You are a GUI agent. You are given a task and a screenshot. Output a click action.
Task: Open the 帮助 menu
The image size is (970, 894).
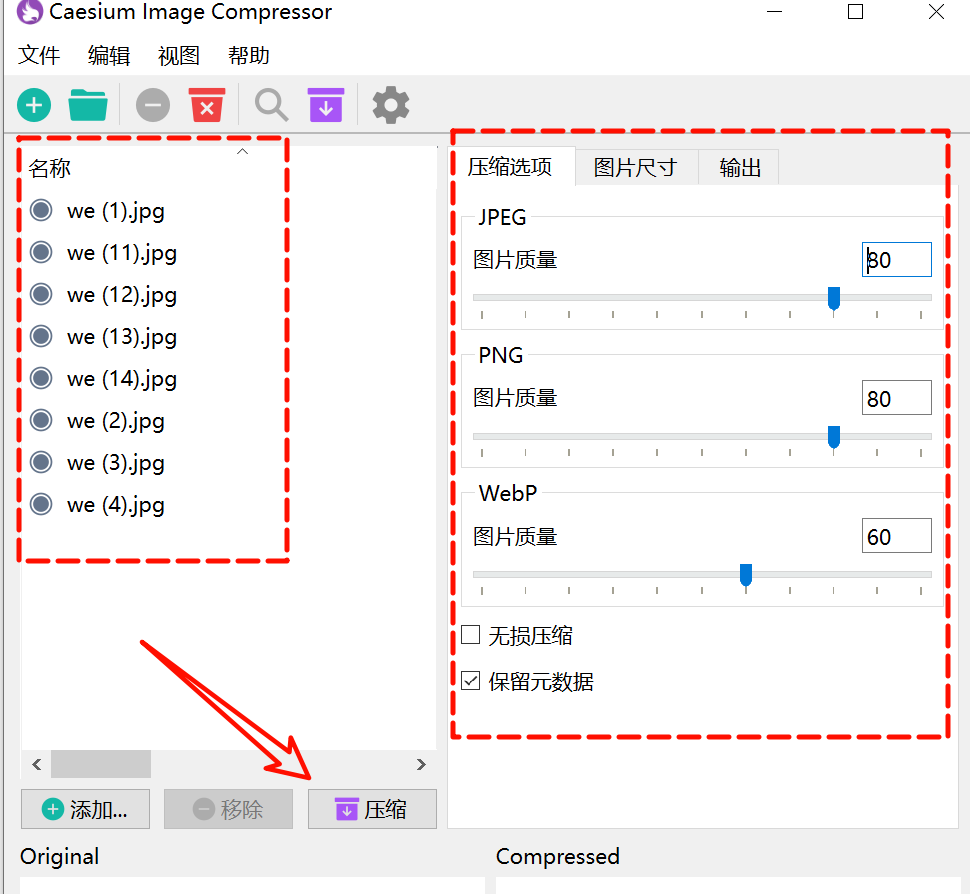(x=249, y=56)
